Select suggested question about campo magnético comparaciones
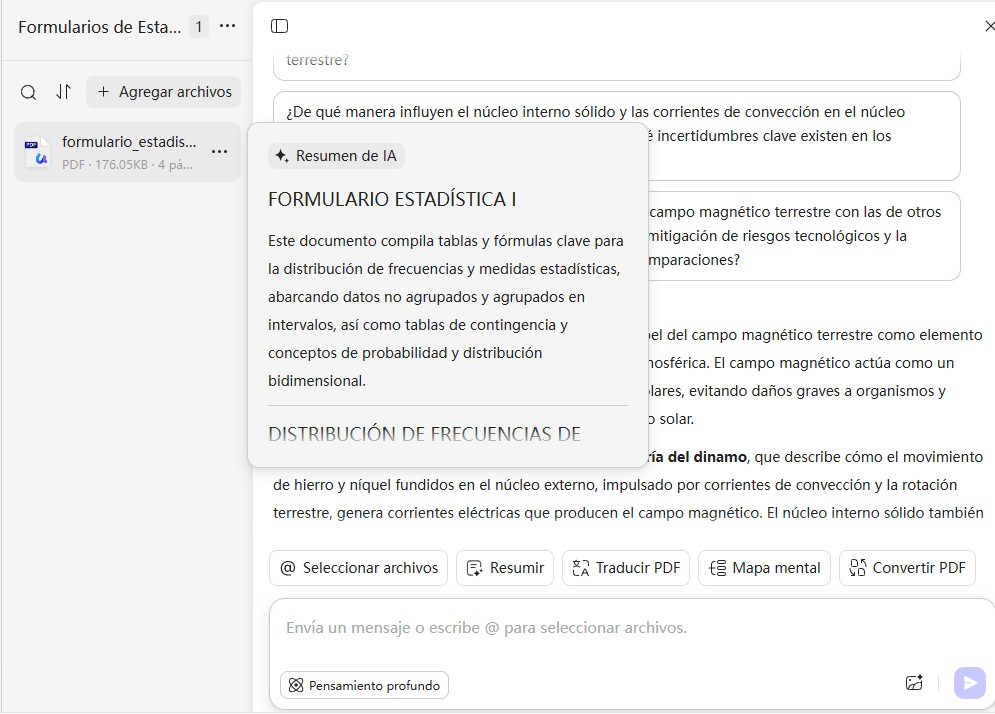This screenshot has height=714, width=995. coord(804,236)
